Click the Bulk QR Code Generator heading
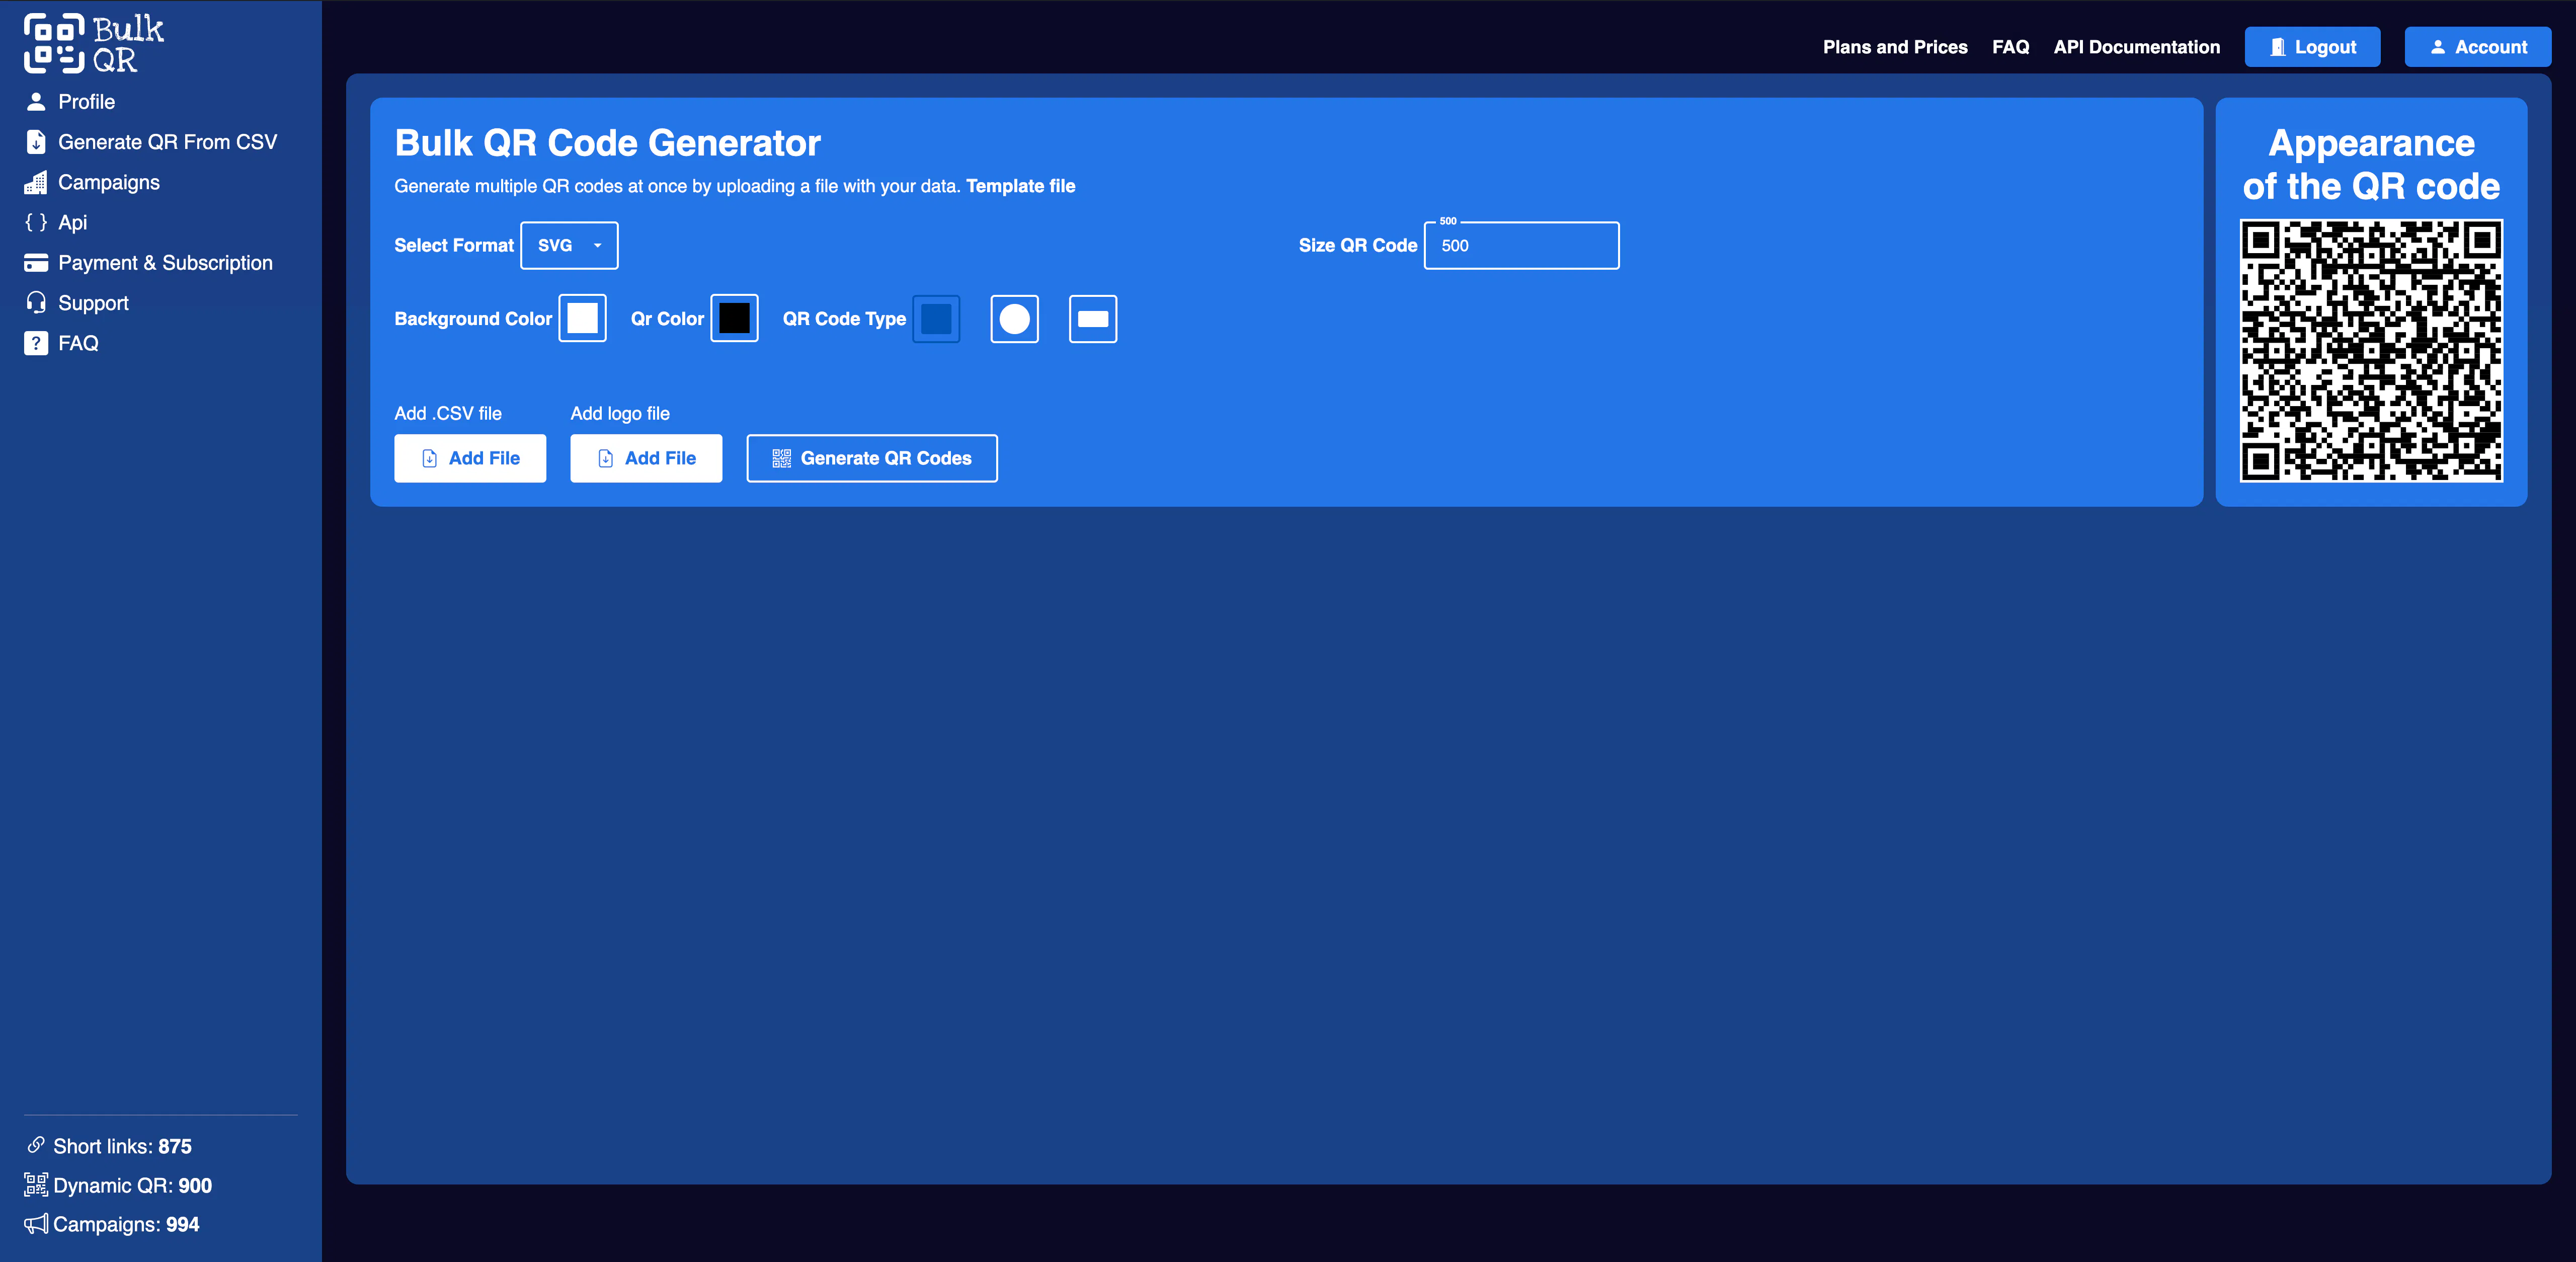Screen dimensions: 2576x1262 click(x=607, y=143)
